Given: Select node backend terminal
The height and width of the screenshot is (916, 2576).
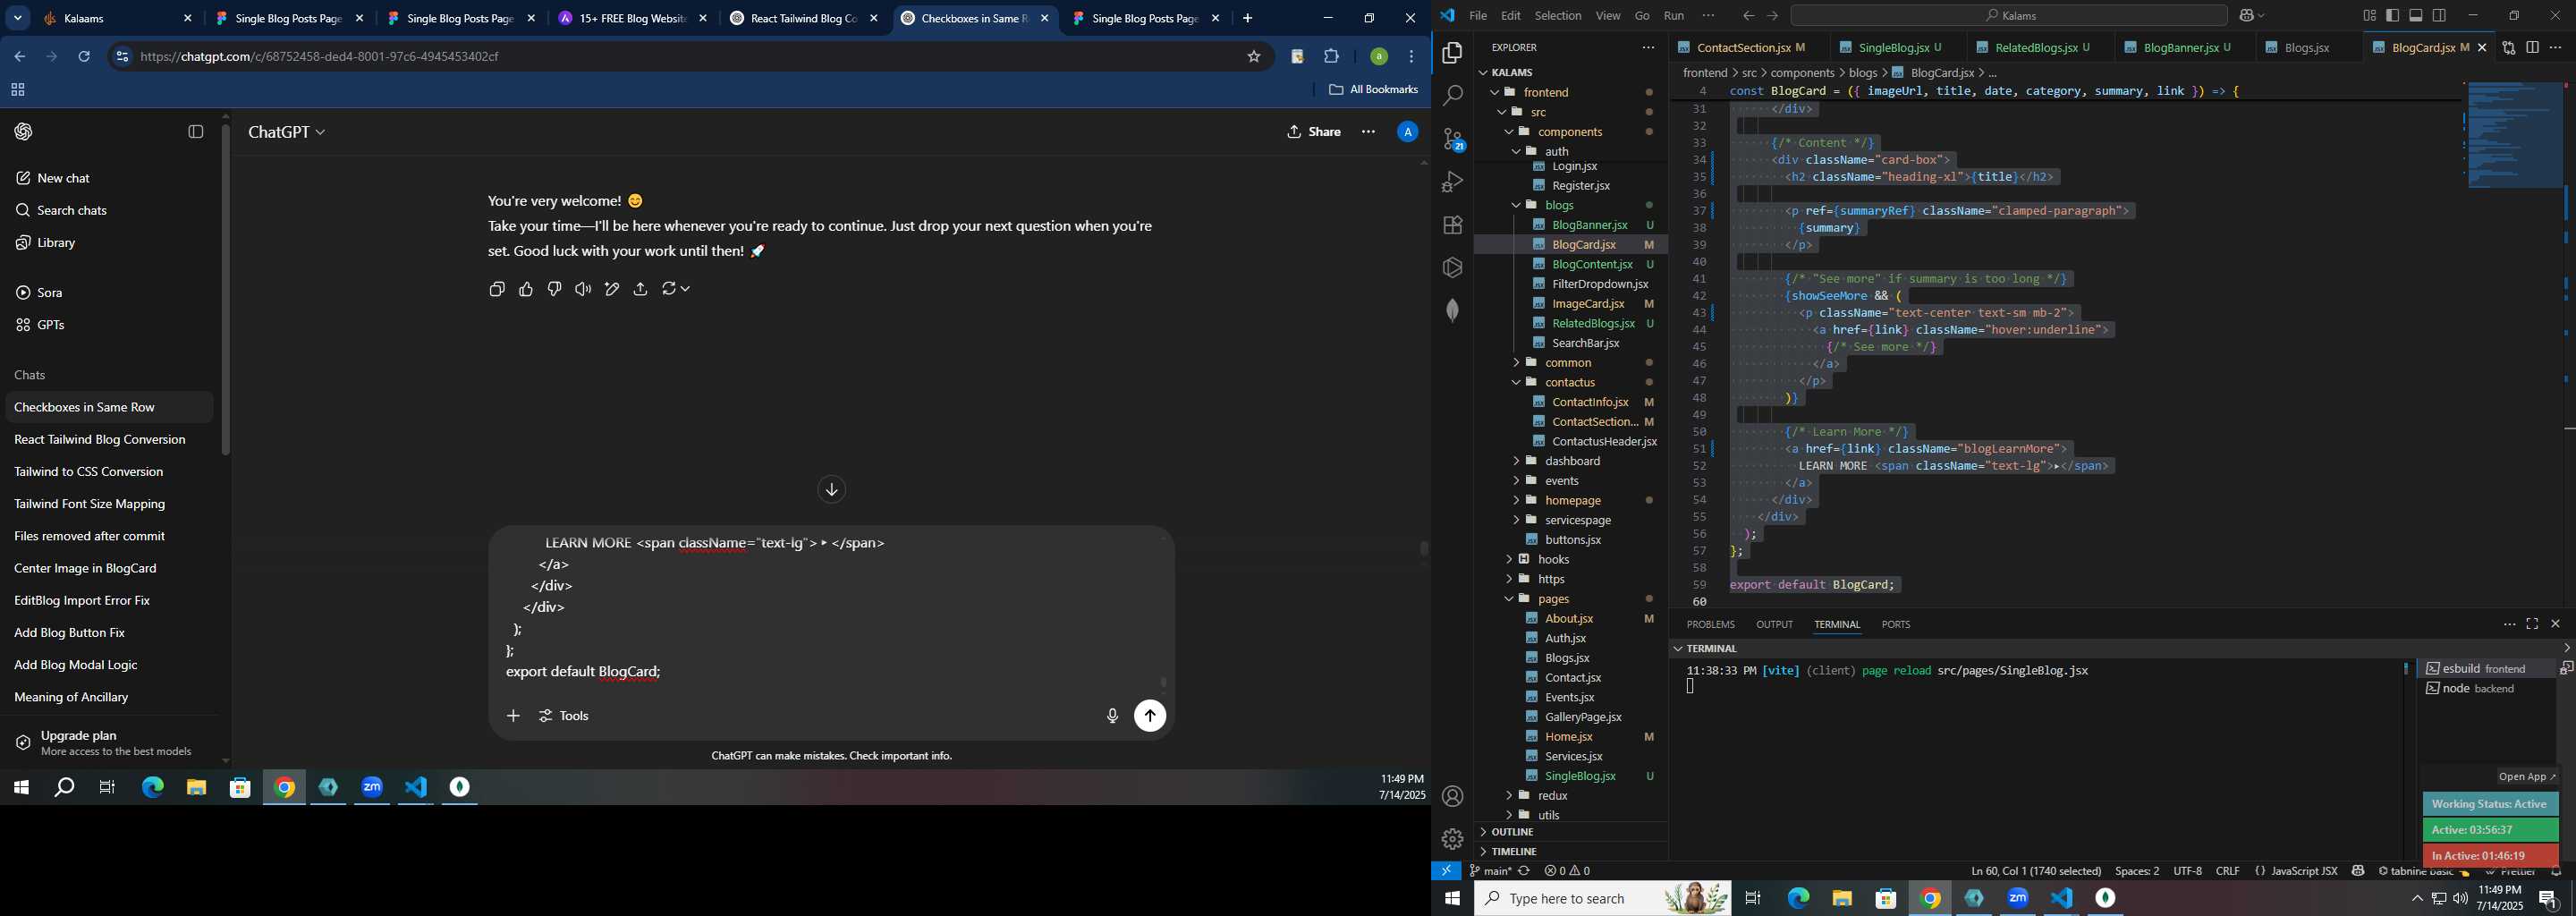Looking at the screenshot, I should (x=2487, y=689).
